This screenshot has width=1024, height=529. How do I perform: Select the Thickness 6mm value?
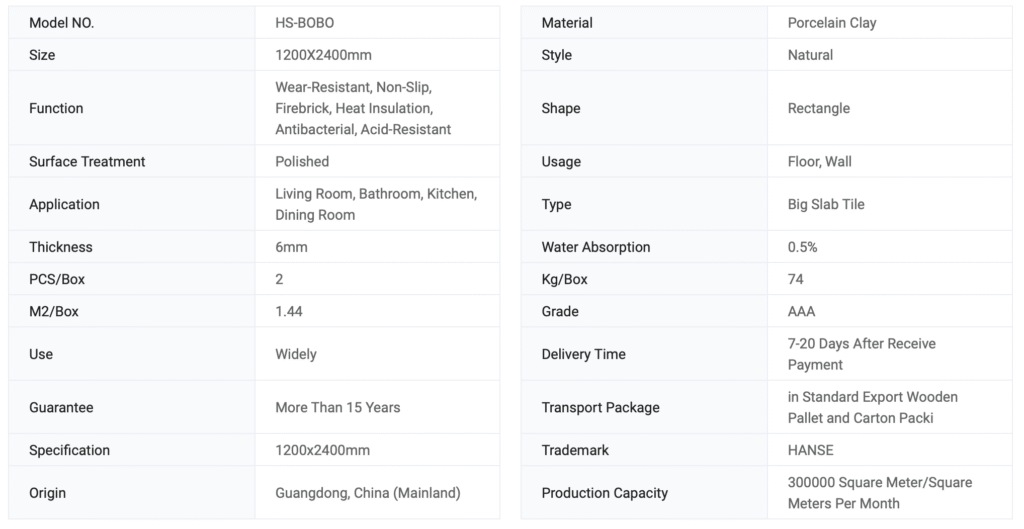292,247
